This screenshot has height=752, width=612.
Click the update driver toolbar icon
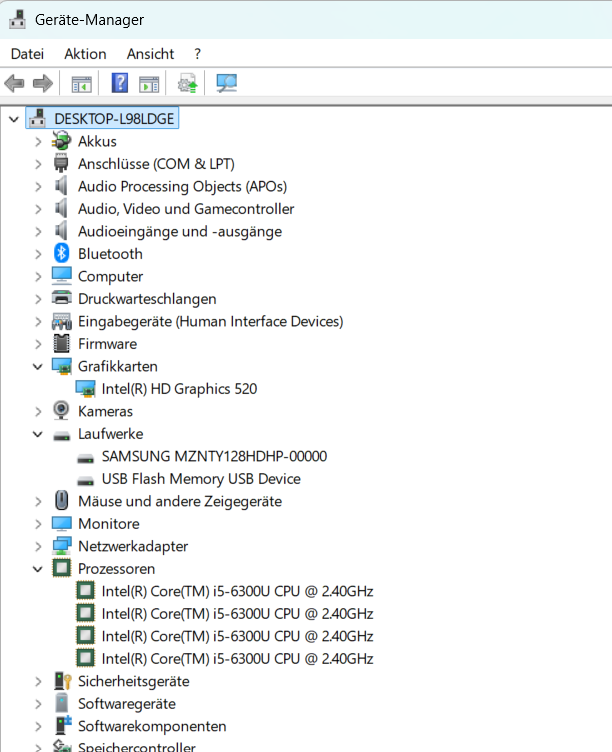188,83
